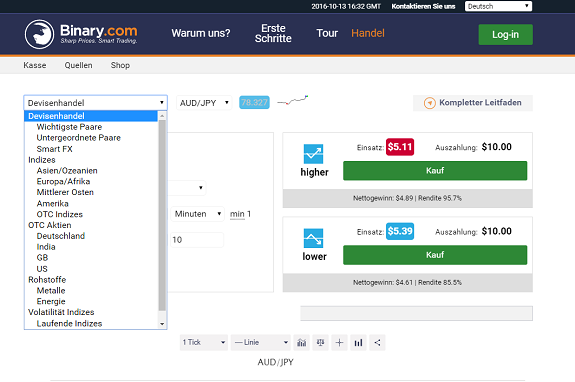The width and height of the screenshot is (575, 382).
Task: Choose Metalle under Rohstoffe
Action: [x=51, y=291]
